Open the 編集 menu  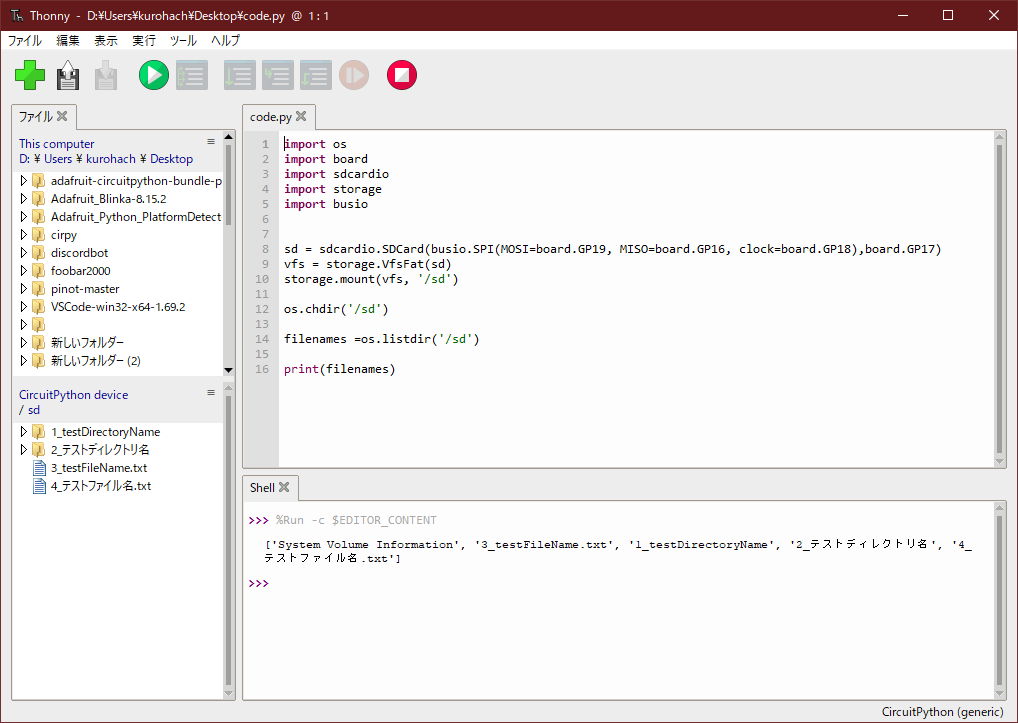click(x=68, y=40)
